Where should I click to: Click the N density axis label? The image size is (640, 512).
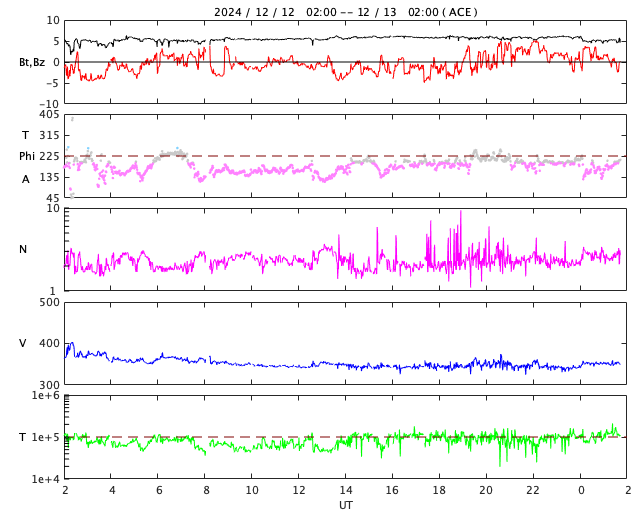[23, 249]
